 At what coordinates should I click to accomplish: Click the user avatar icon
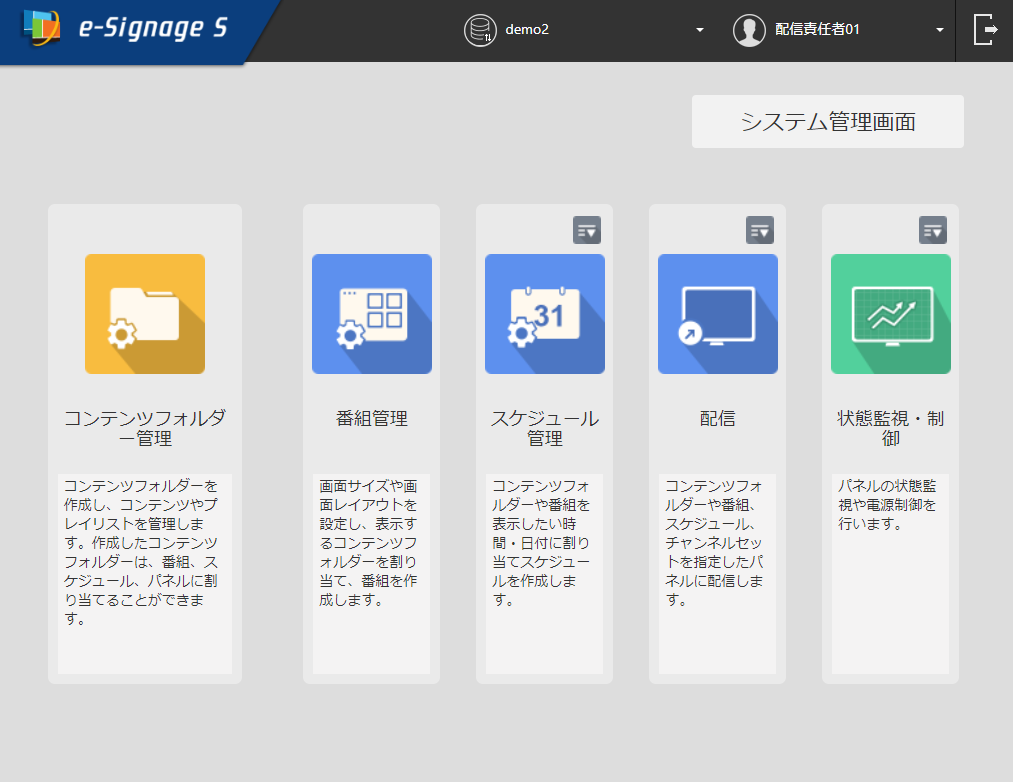pyautogui.click(x=749, y=30)
